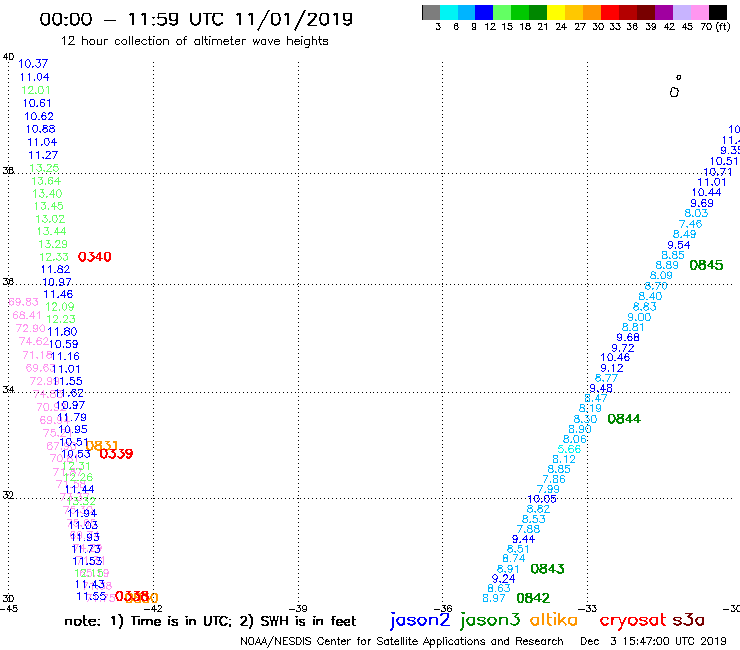Select the altika satellite label
Image resolution: width=740 pixels, height=650 pixels.
(553, 619)
